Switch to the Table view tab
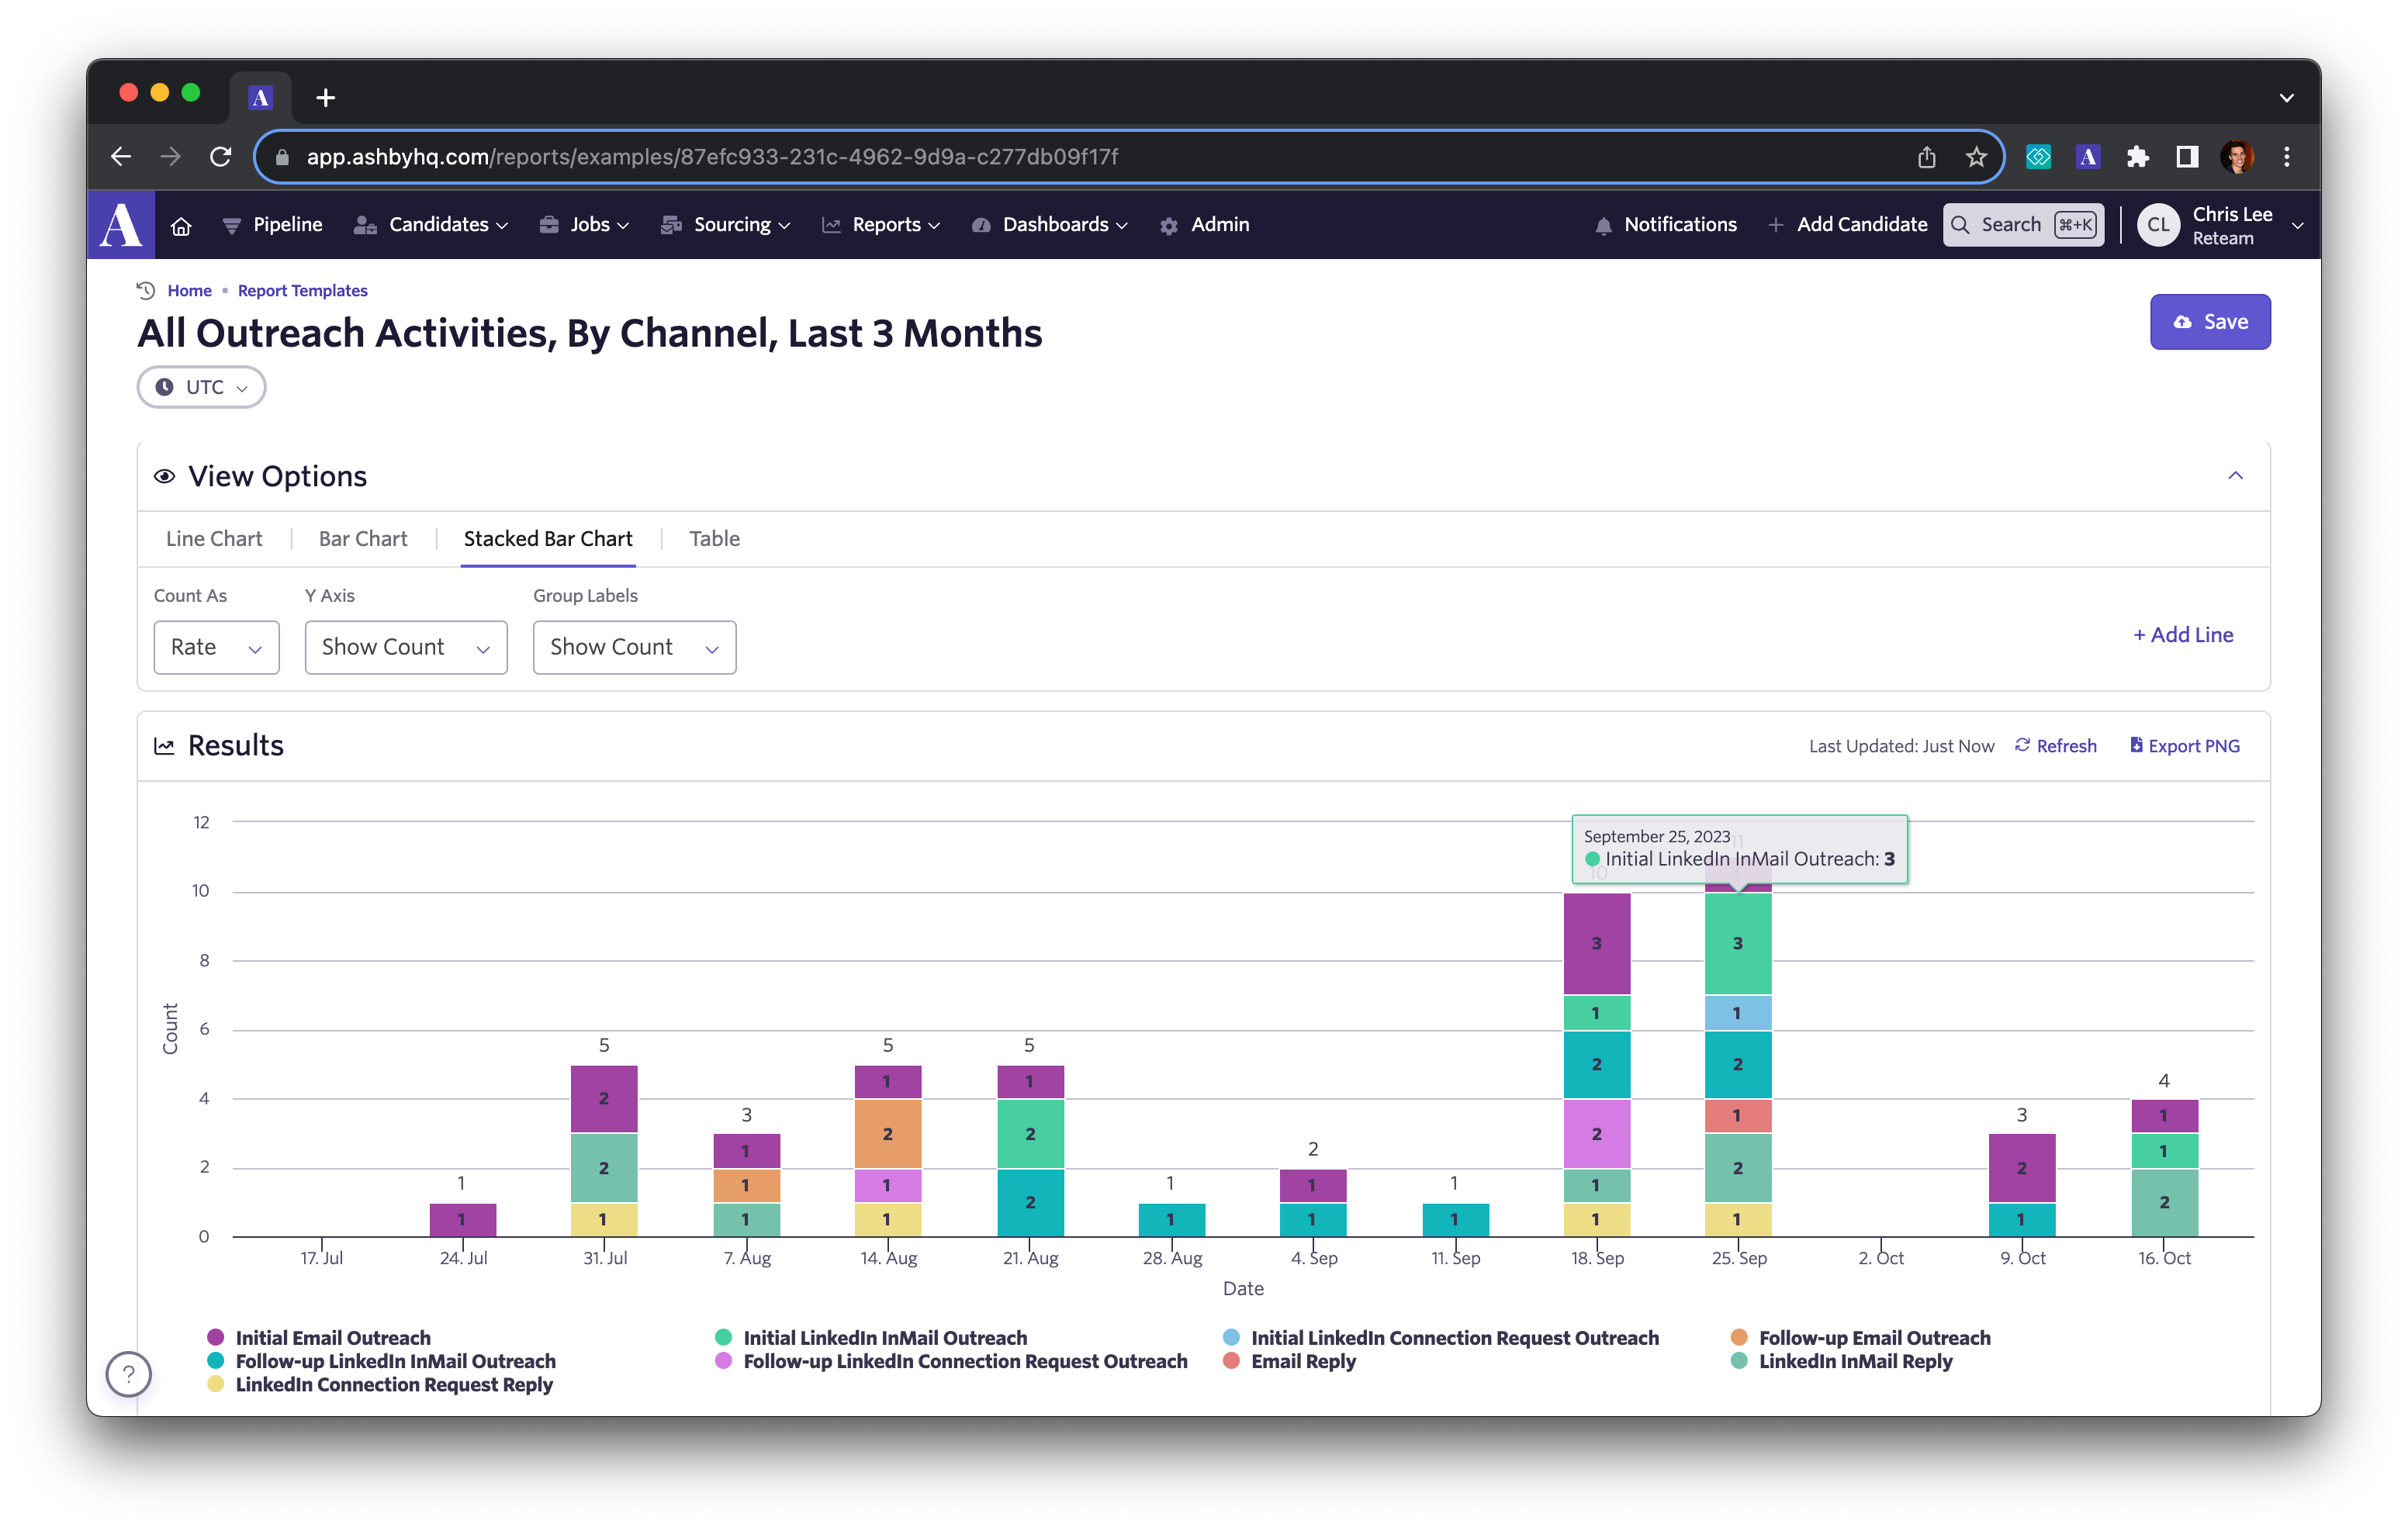Image resolution: width=2408 pixels, height=1531 pixels. pyautogui.click(x=713, y=538)
